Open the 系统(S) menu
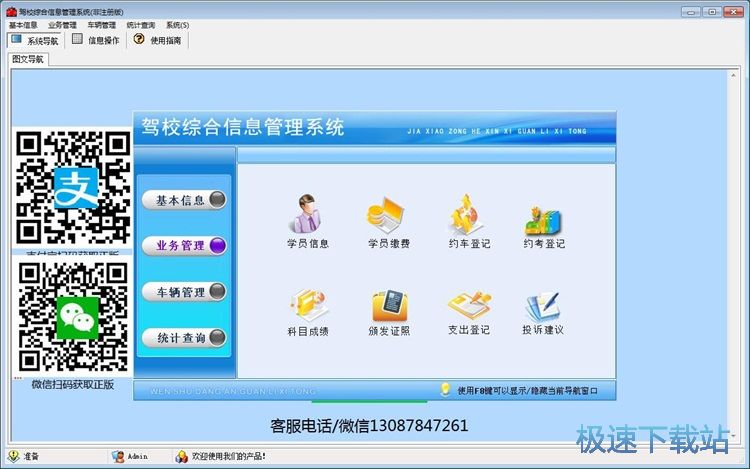This screenshot has height=469, width=750. [177, 25]
